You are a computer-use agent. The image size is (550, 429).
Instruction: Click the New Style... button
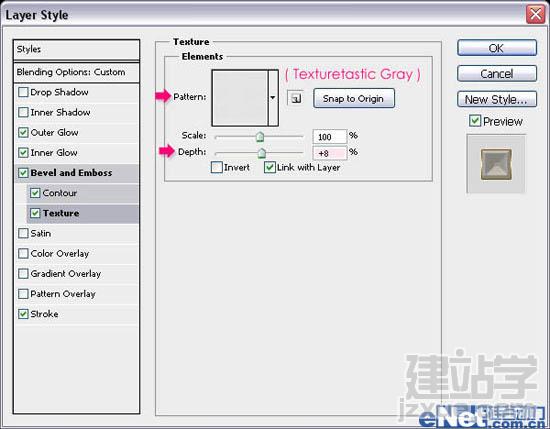[x=497, y=100]
